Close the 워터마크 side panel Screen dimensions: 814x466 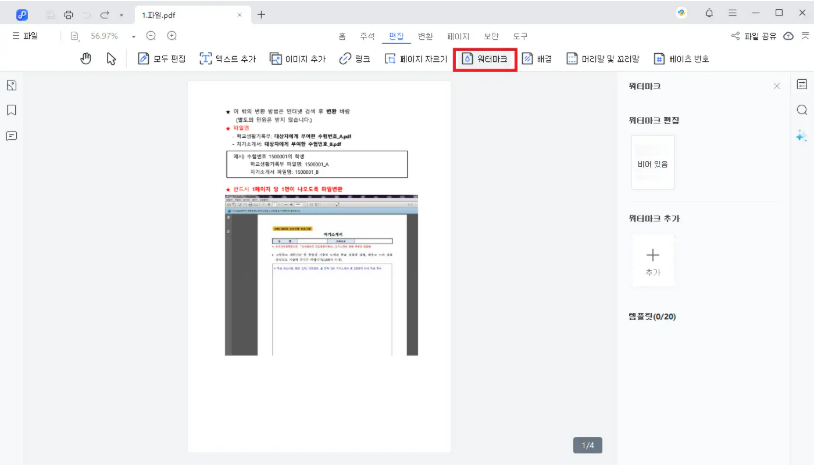tap(777, 86)
